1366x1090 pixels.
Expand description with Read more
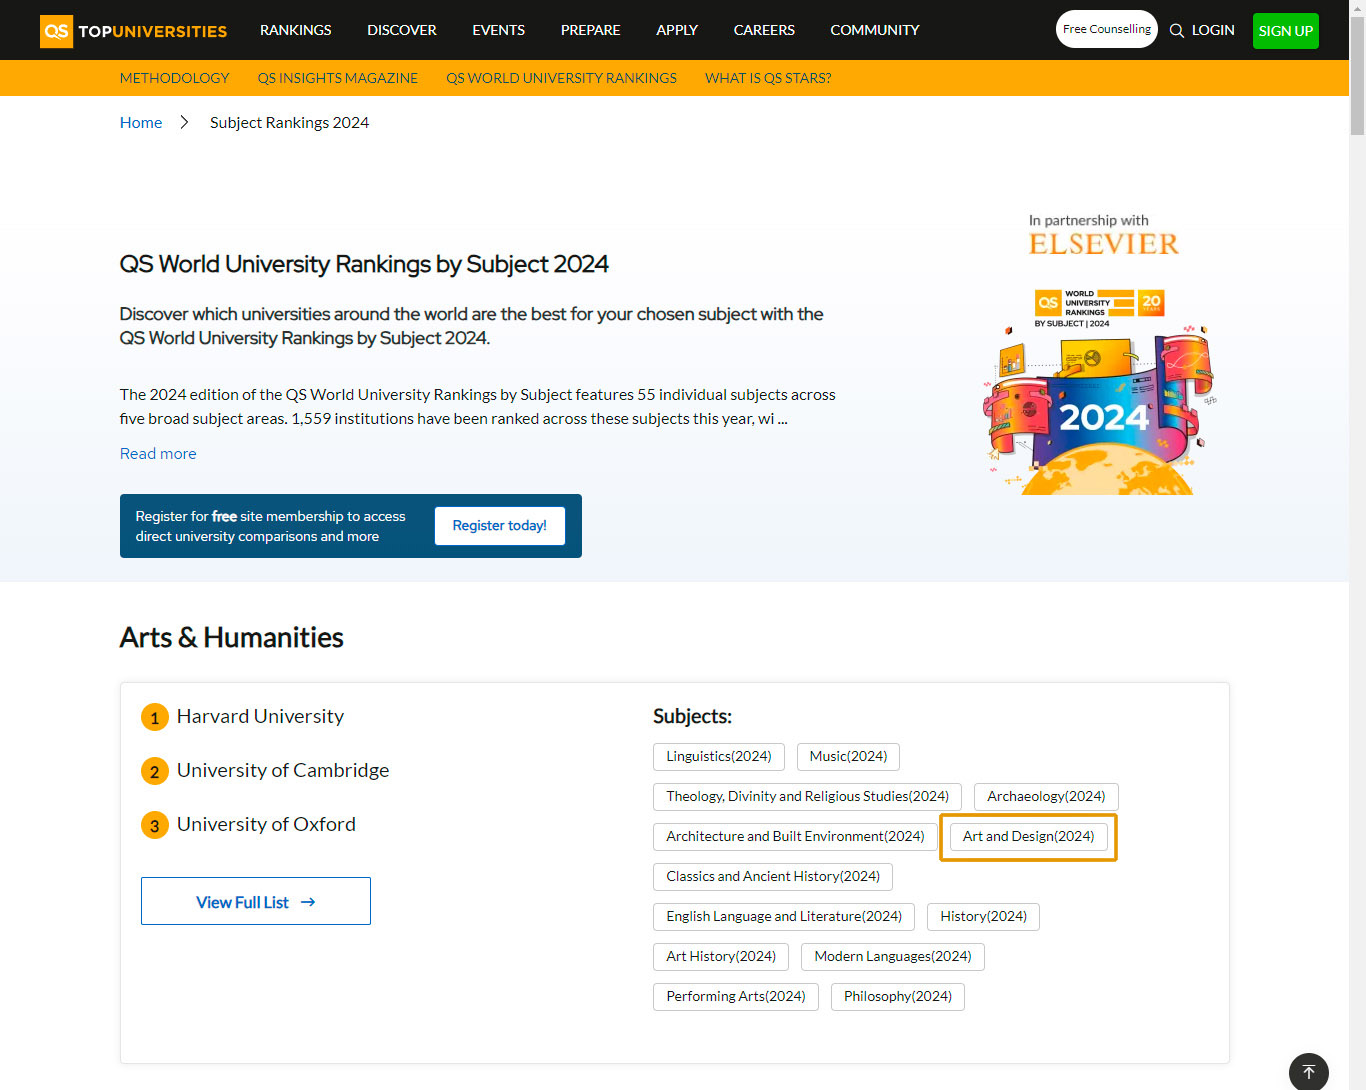click(158, 453)
